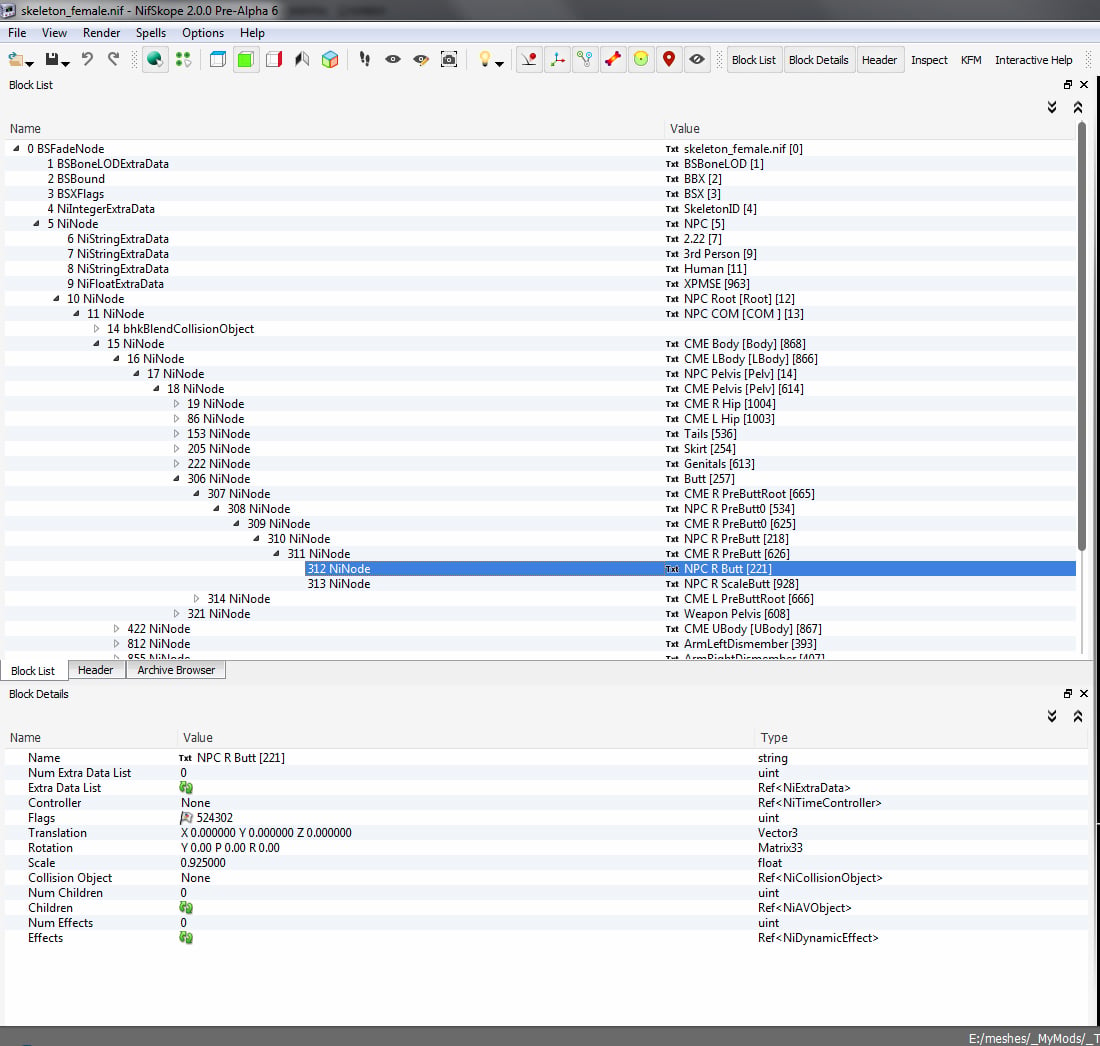Open the Options menu

pos(203,33)
